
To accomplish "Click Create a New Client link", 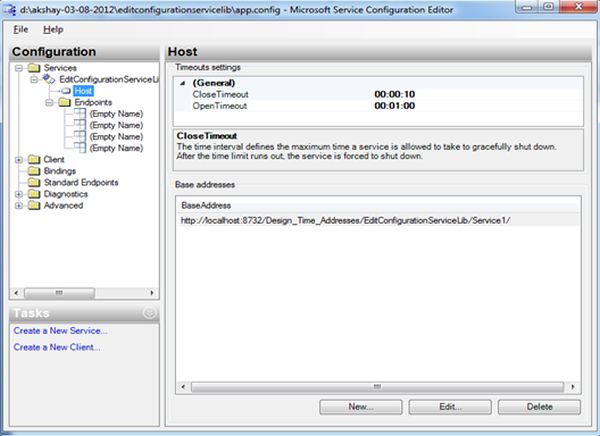I will pos(57,347).
